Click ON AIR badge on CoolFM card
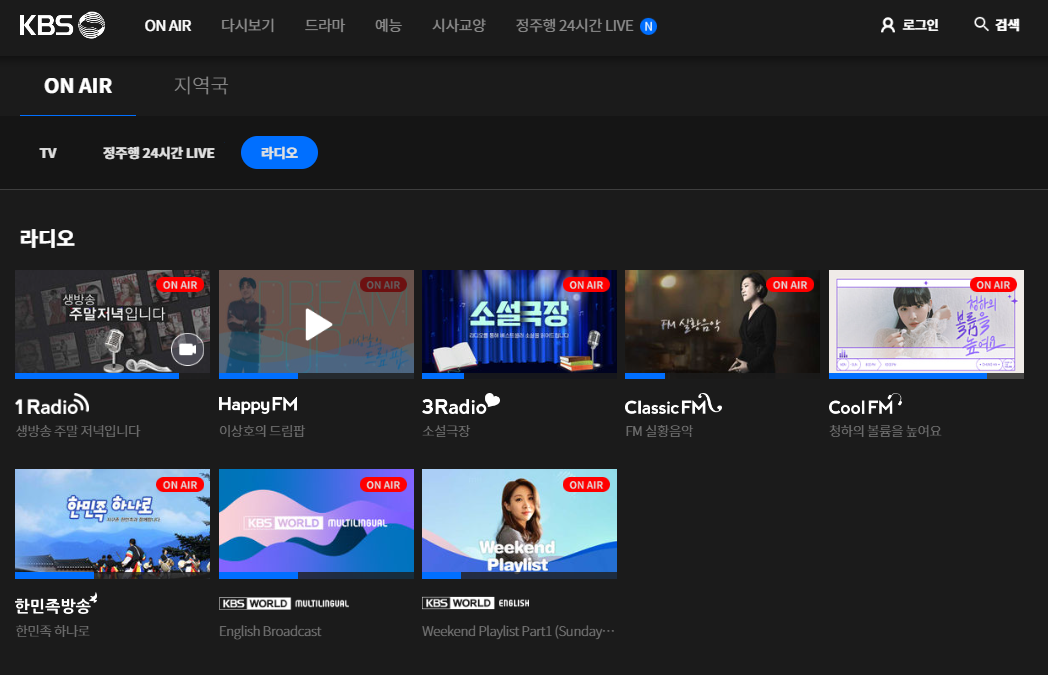The height and width of the screenshot is (675, 1048). click(x=993, y=285)
